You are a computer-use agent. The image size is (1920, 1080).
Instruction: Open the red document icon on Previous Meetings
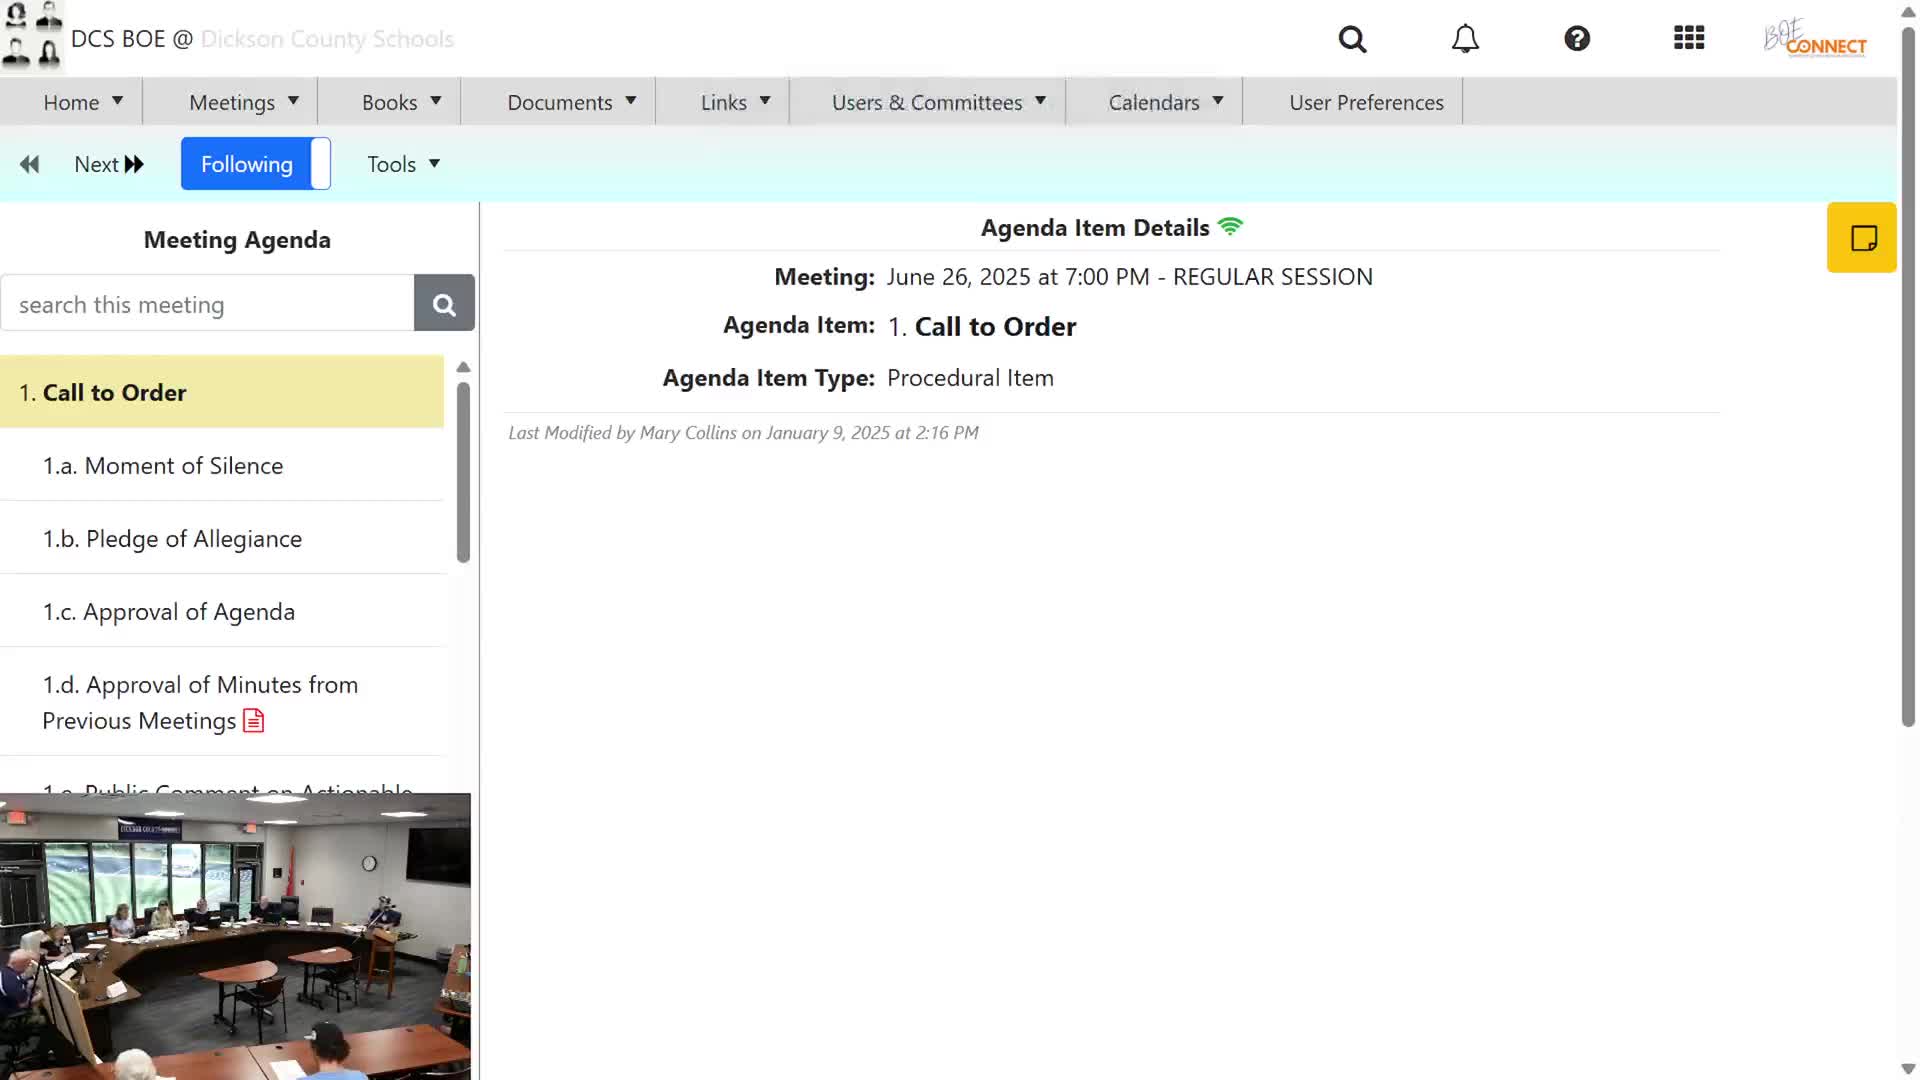(254, 721)
